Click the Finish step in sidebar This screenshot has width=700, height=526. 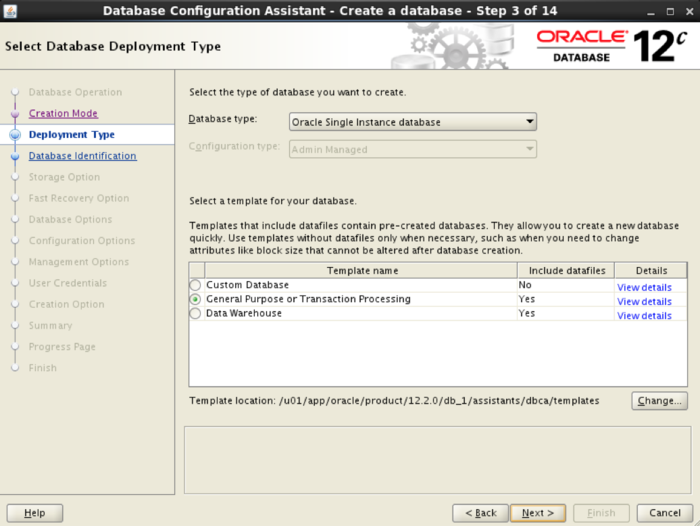pyautogui.click(x=43, y=368)
